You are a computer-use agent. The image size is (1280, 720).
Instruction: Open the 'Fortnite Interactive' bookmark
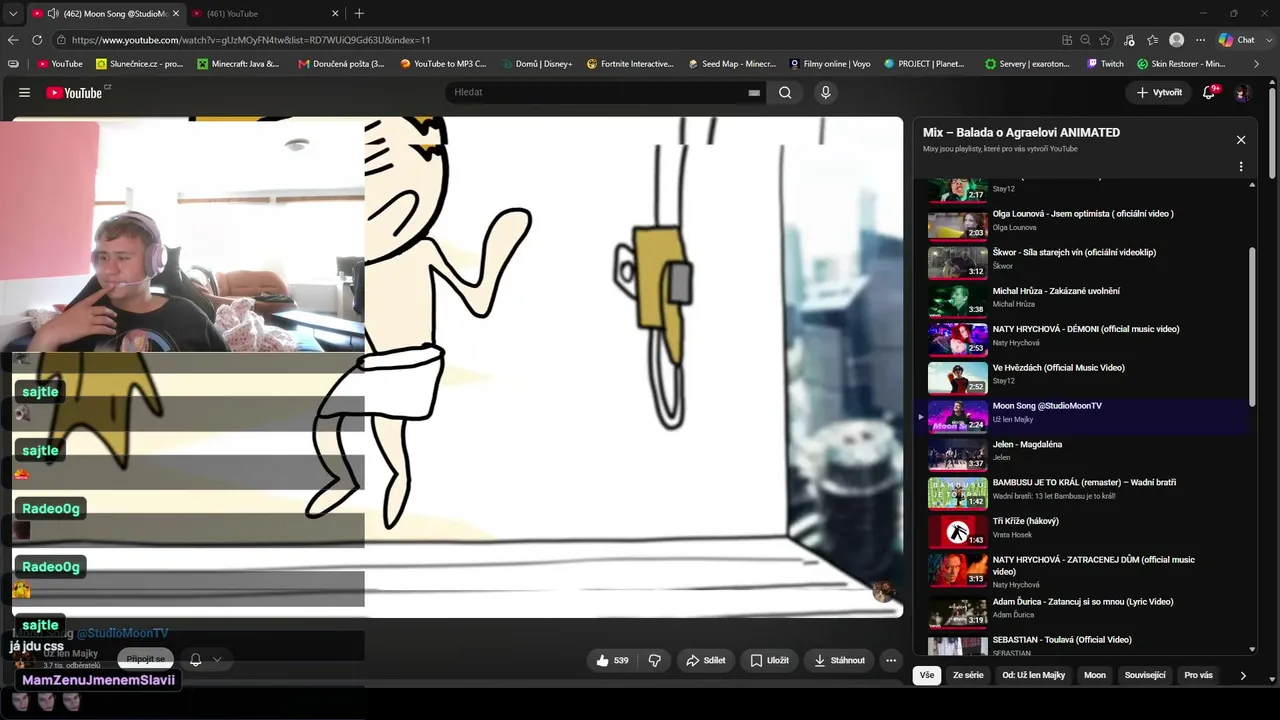click(x=630, y=64)
